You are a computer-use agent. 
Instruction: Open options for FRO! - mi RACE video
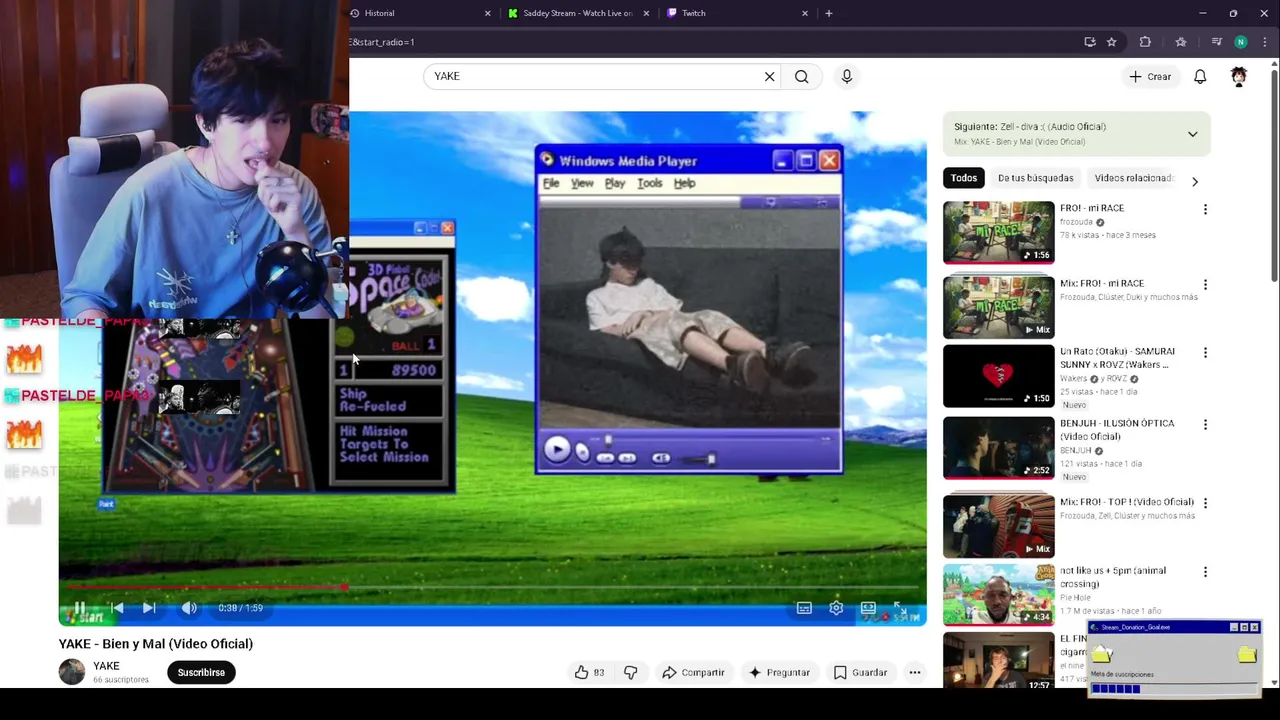tap(1205, 209)
